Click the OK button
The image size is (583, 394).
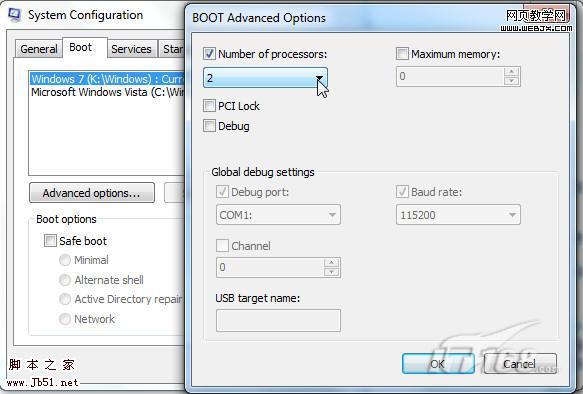point(438,364)
